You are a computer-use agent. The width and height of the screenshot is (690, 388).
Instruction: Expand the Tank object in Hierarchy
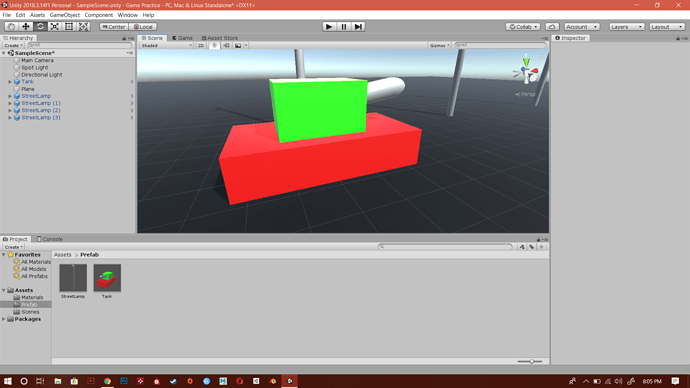click(10, 82)
